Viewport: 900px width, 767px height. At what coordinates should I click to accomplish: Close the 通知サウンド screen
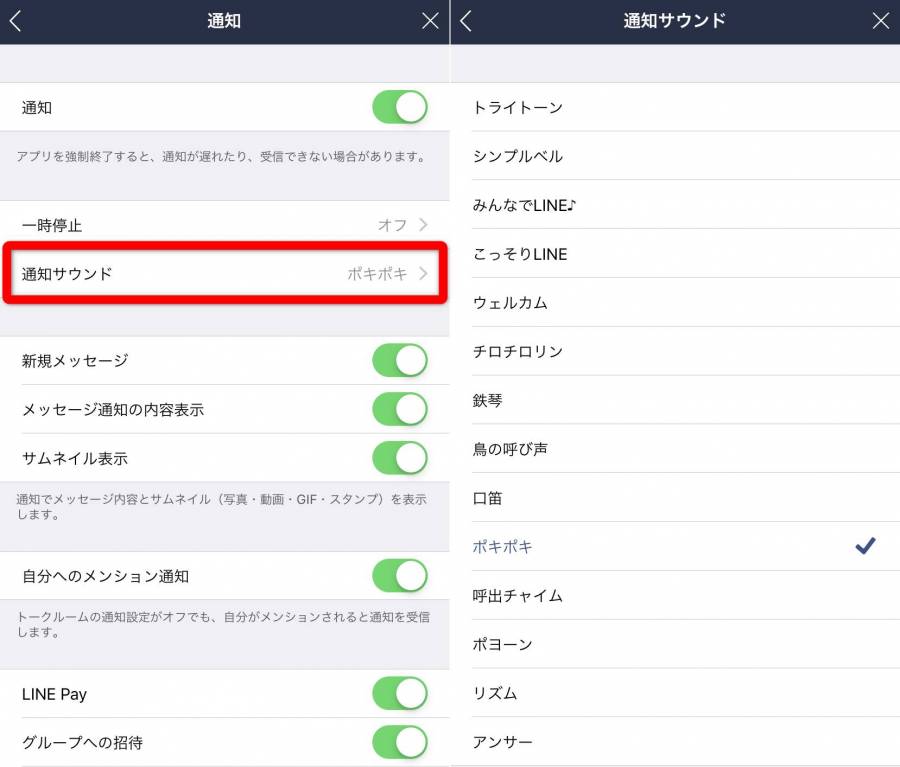(x=880, y=21)
